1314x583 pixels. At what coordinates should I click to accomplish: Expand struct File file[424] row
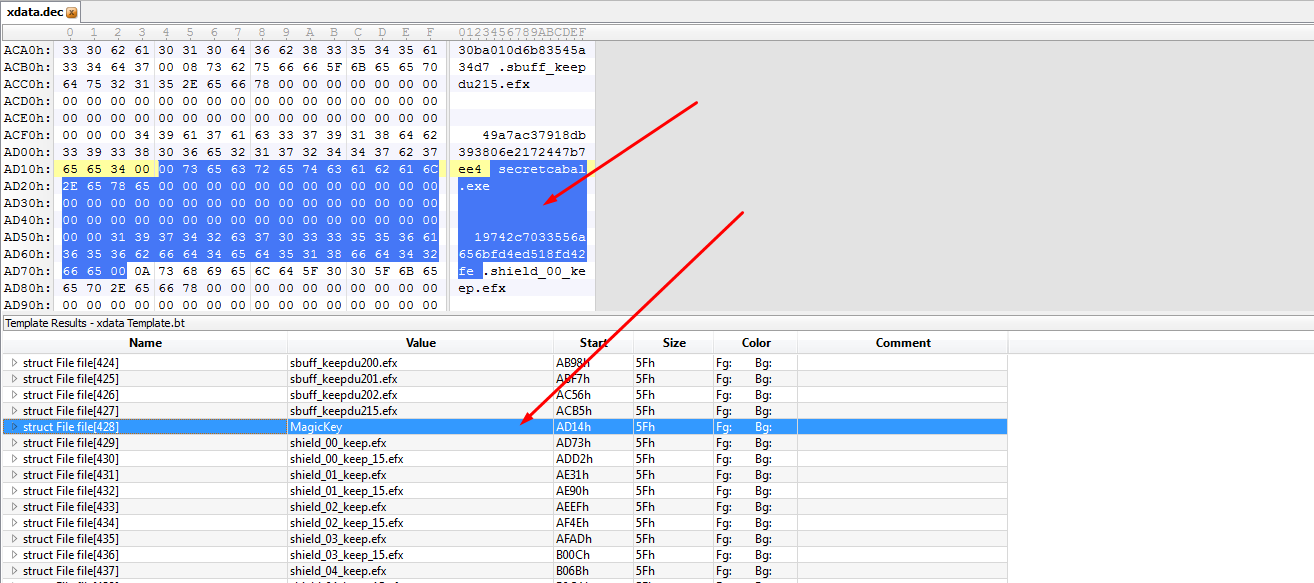click(14, 363)
